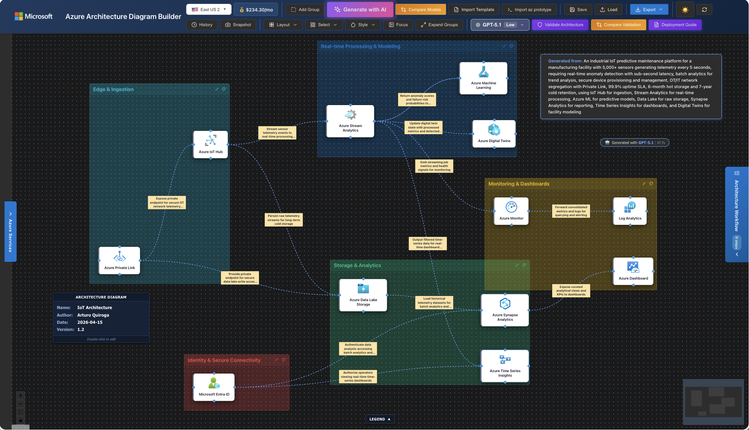Zoom in with the canvas plus control
The height and width of the screenshot is (430, 749).
pos(20,396)
